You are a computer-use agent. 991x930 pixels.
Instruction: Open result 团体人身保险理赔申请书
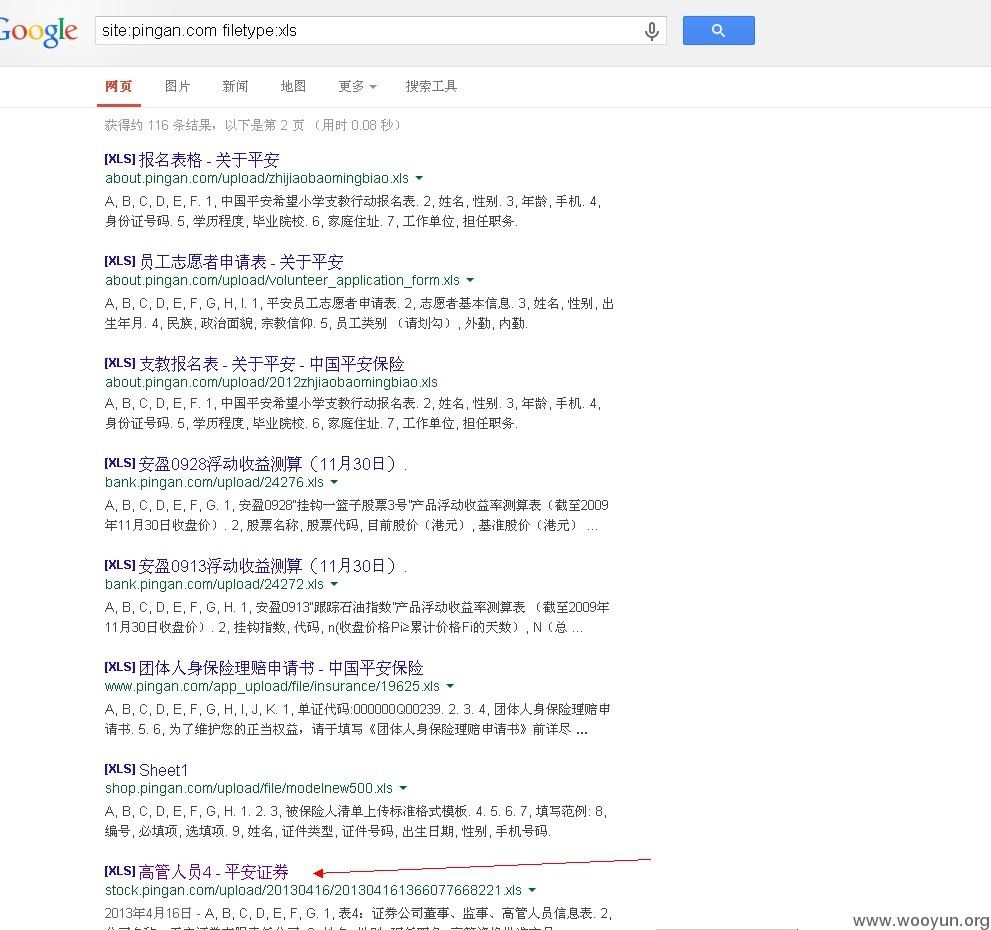tap(281, 668)
